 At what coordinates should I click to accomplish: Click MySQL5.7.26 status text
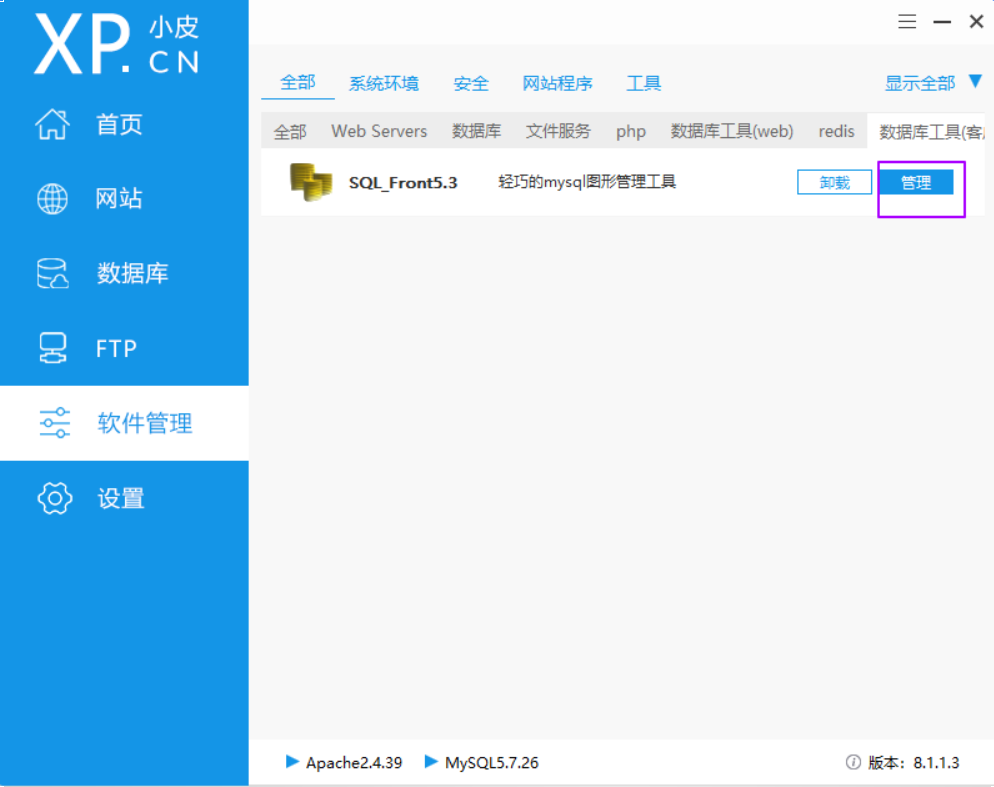(492, 762)
